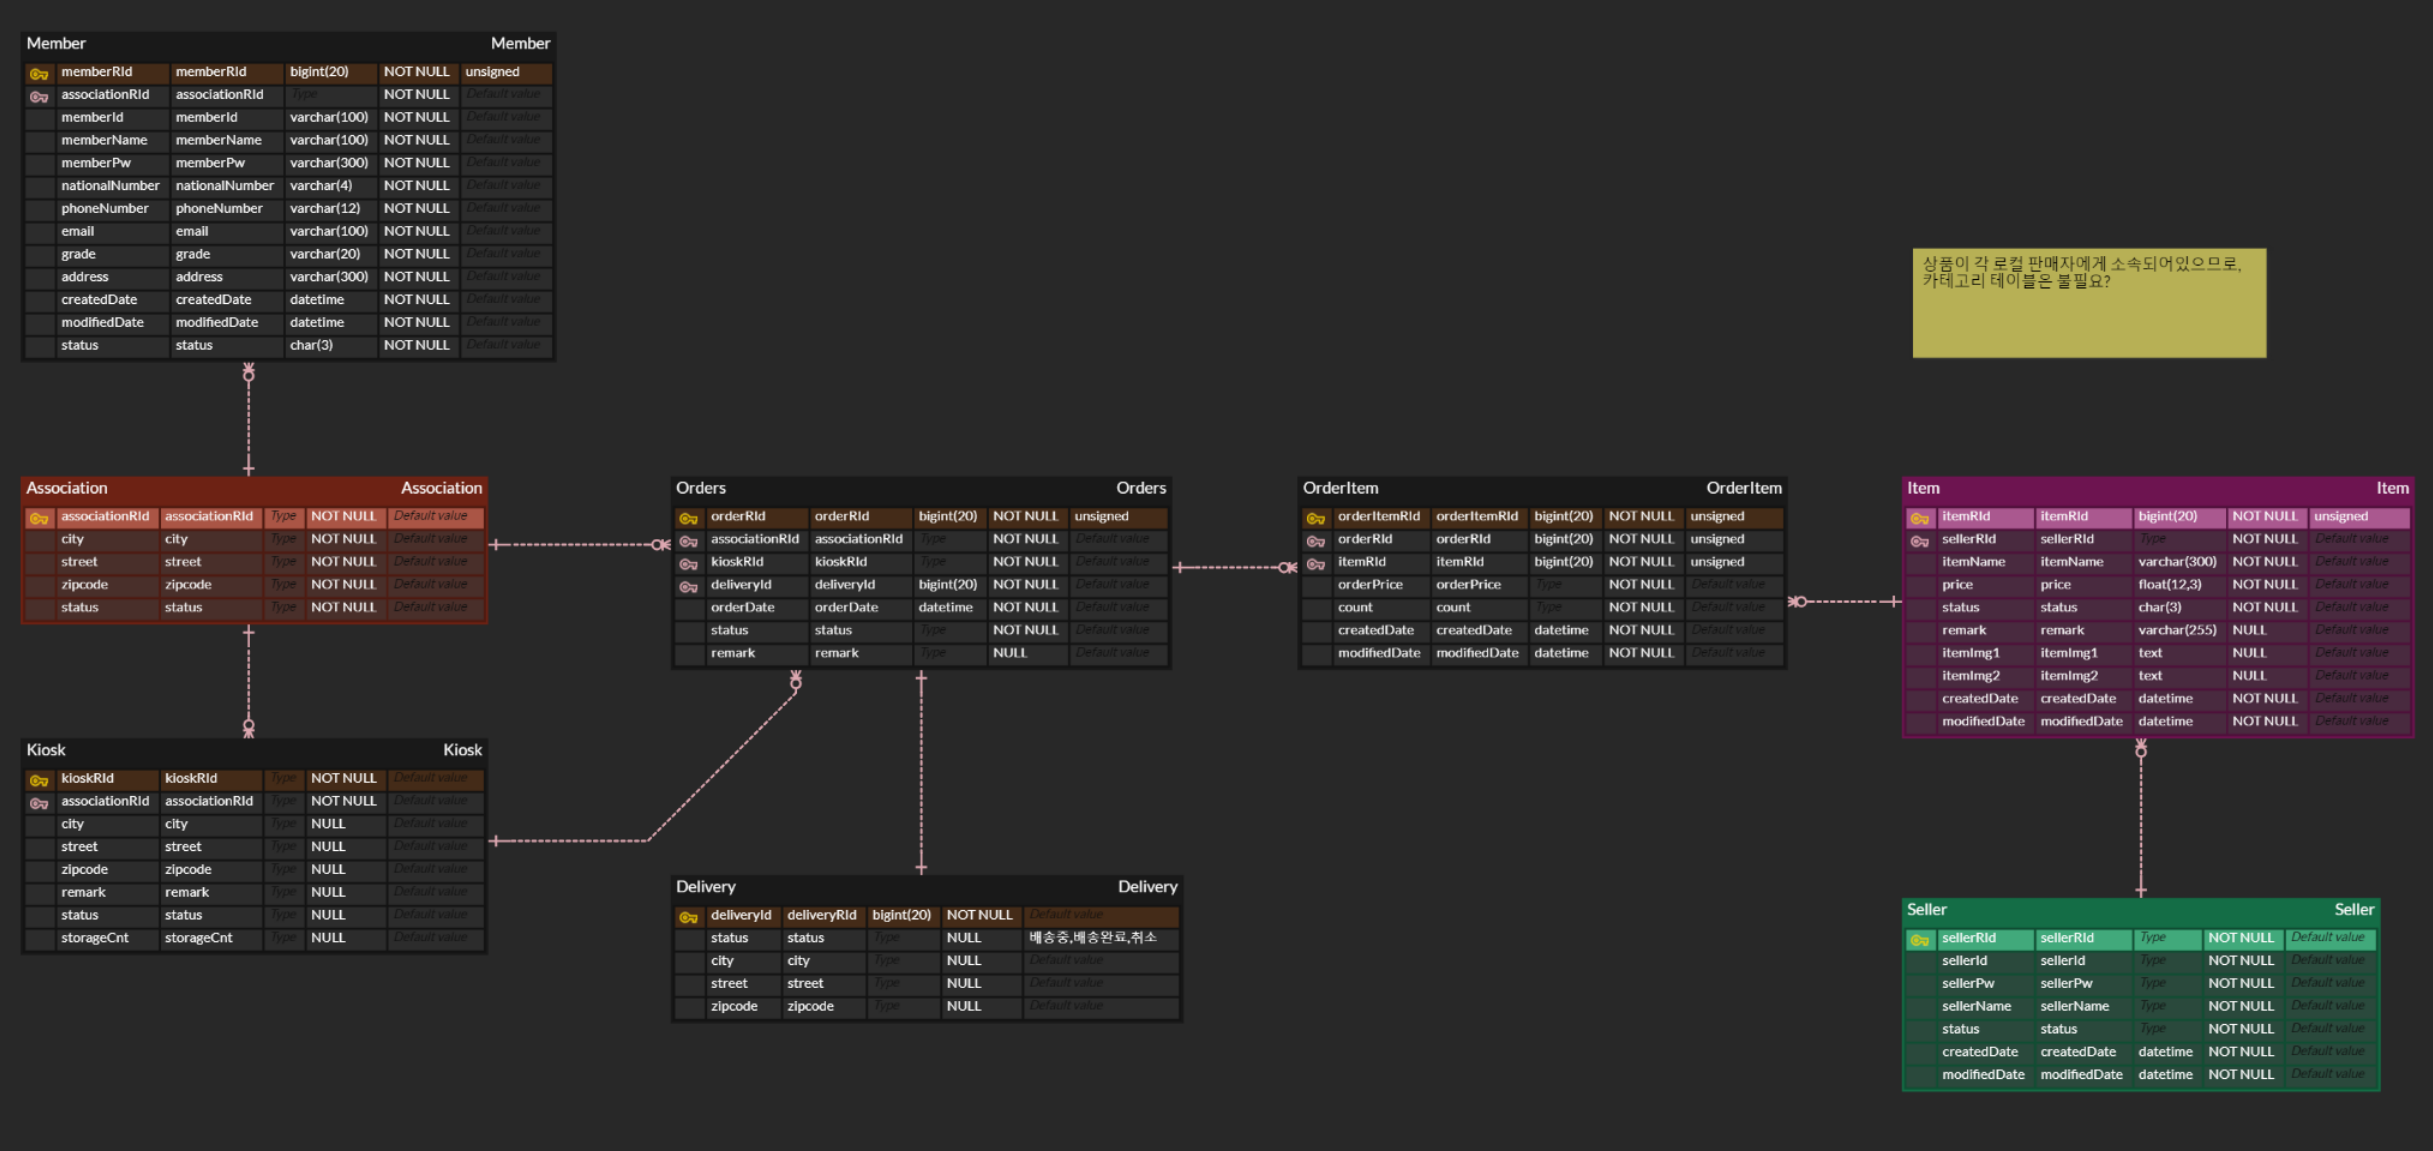
Task: Click the foreign key icon beside kioskRId in Orders
Action: click(688, 563)
